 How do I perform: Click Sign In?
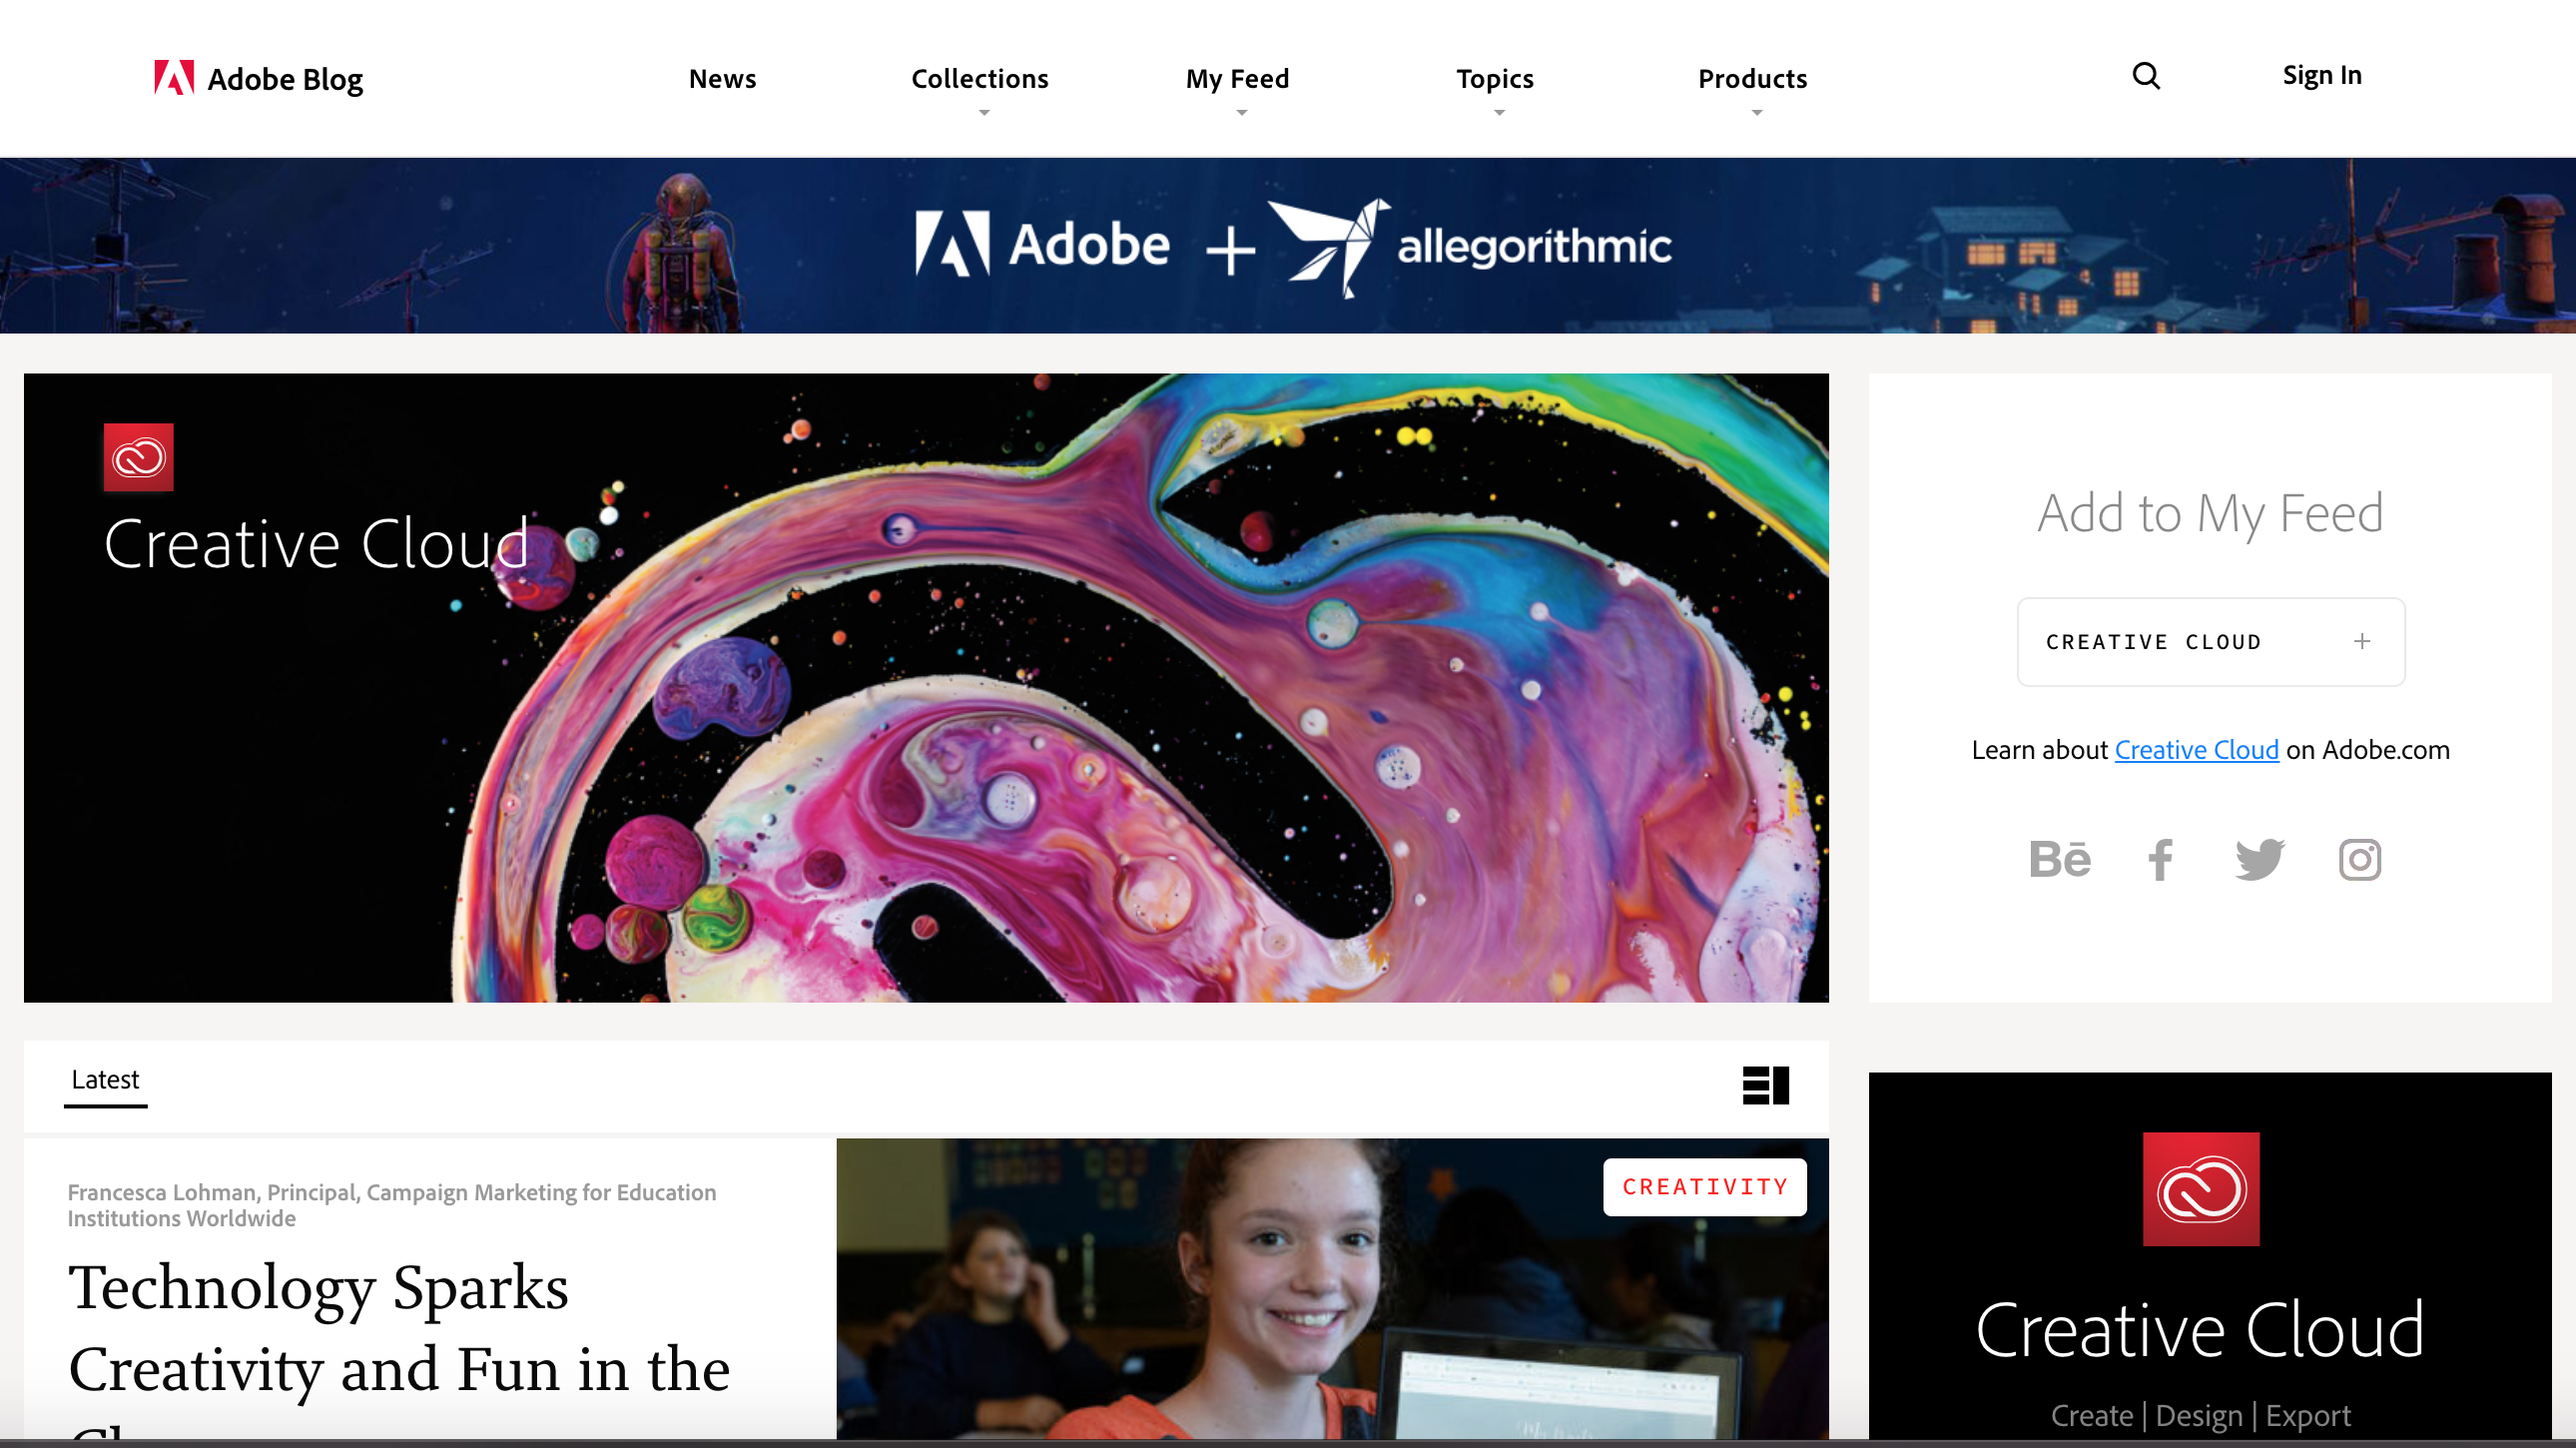pyautogui.click(x=2322, y=76)
